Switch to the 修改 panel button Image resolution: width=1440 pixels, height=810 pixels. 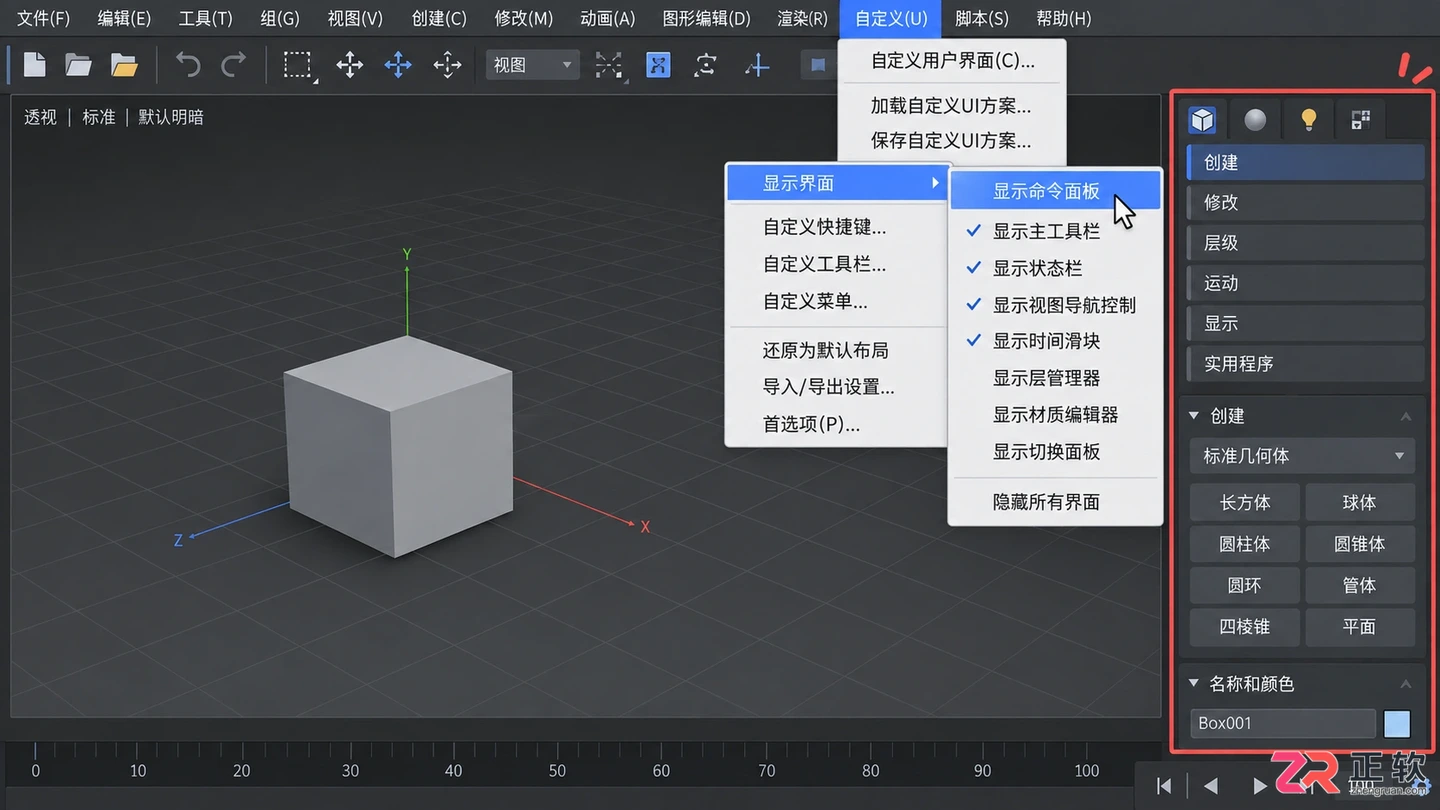tap(1306, 202)
